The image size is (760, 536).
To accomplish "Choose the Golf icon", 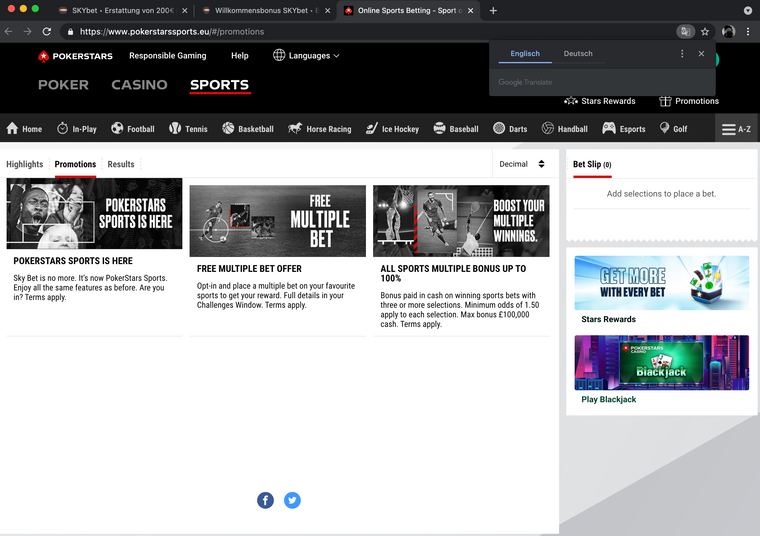I will pyautogui.click(x=665, y=128).
